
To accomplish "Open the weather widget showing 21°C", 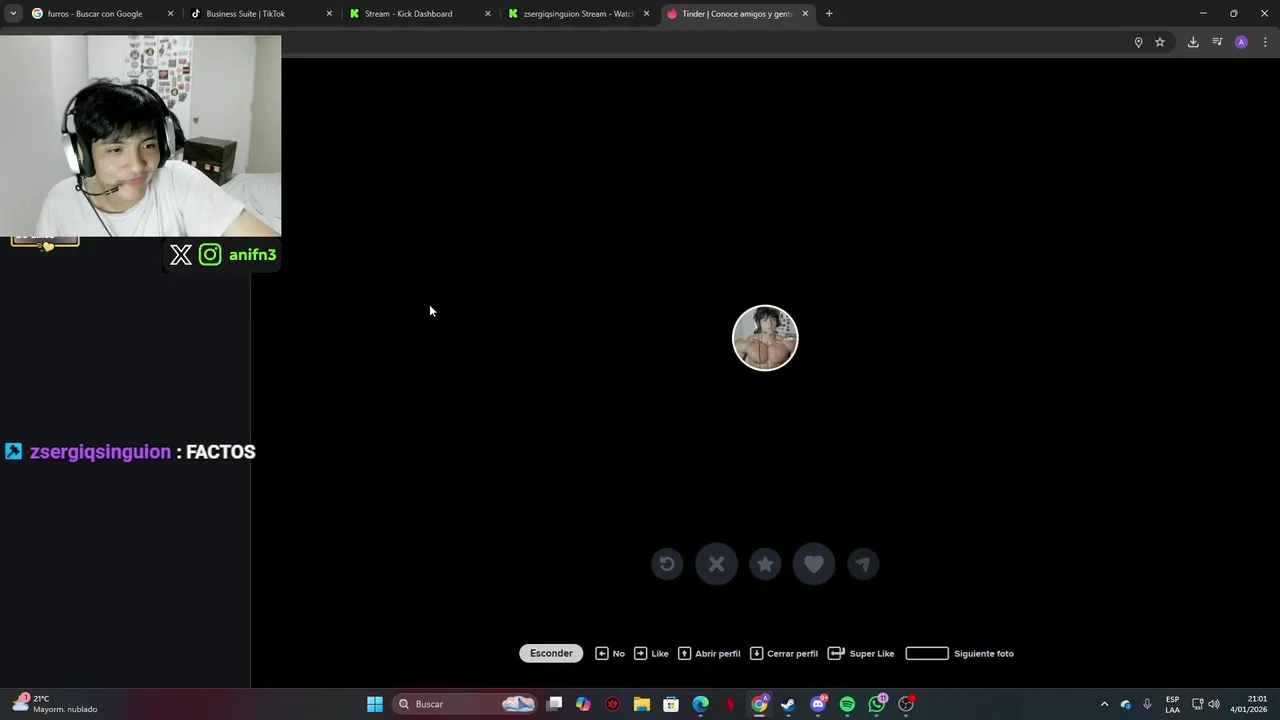I will click(x=56, y=704).
